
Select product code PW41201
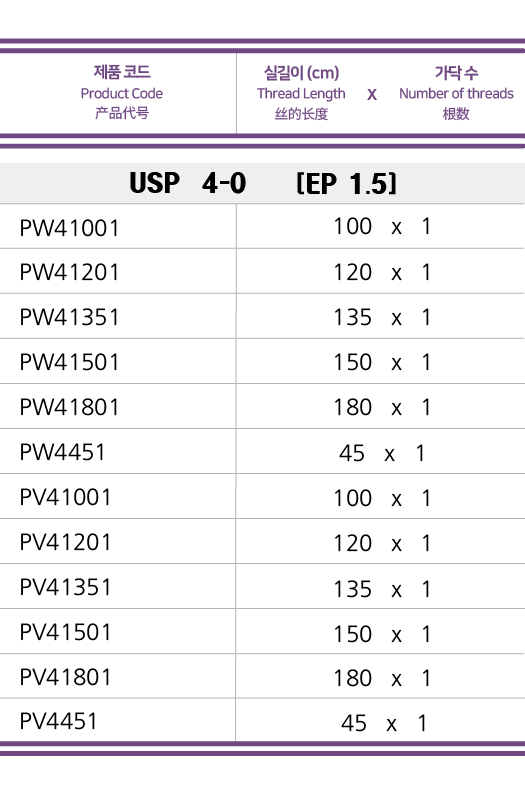69,272
